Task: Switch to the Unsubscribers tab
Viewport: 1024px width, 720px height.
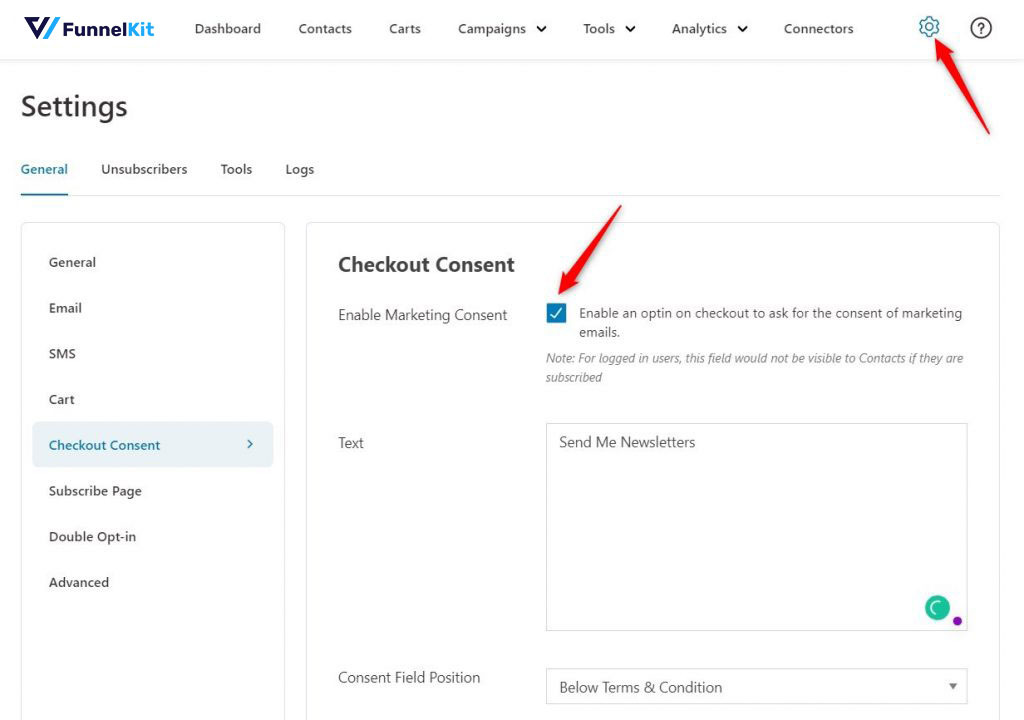Action: [x=144, y=169]
